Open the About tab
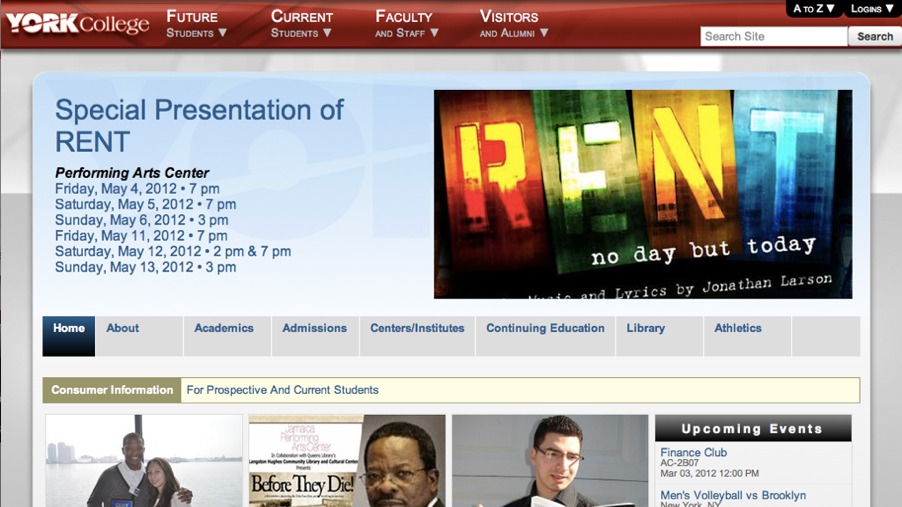 tap(139, 336)
